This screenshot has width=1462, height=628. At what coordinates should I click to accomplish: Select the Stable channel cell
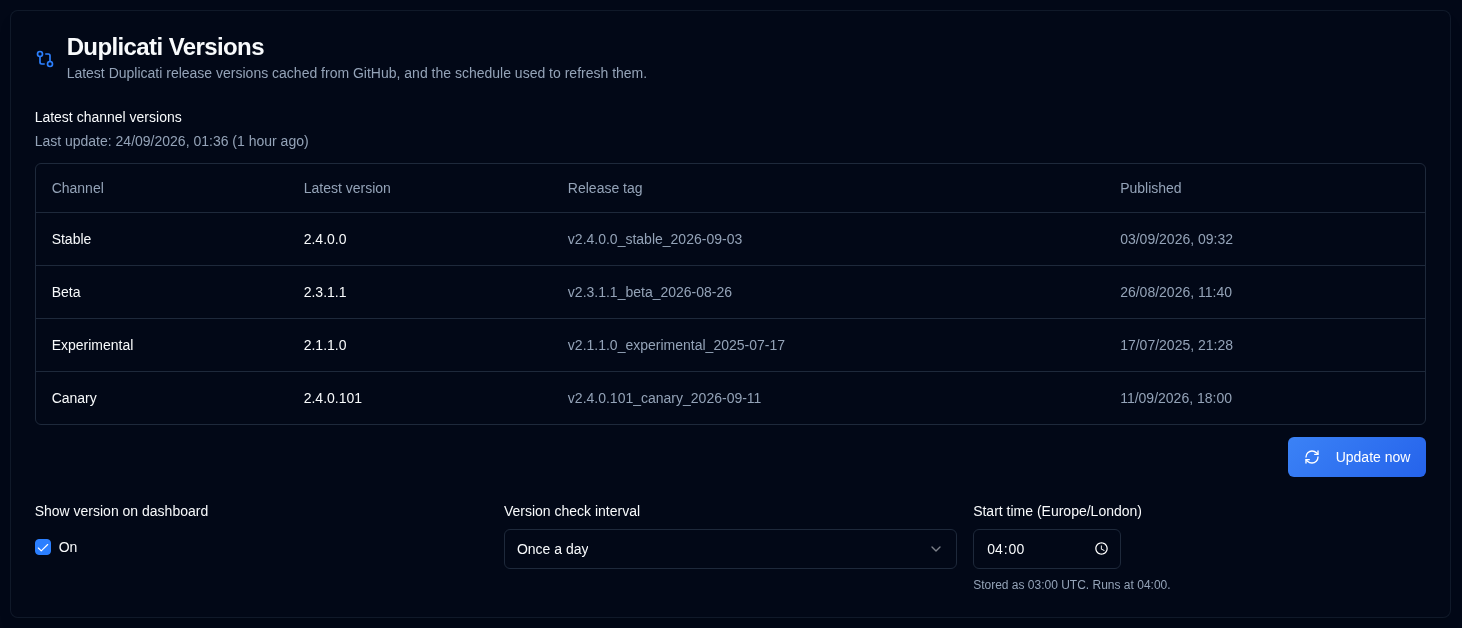pyautogui.click(x=72, y=239)
